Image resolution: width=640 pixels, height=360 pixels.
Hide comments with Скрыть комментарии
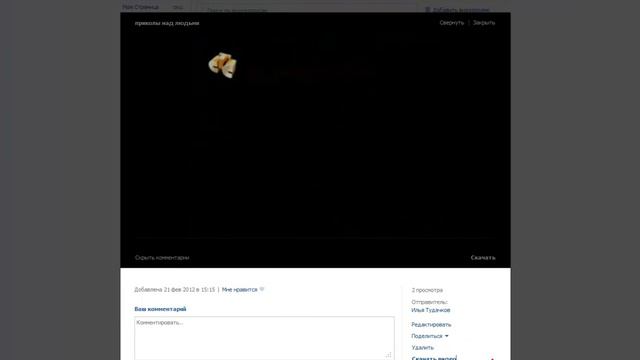click(x=162, y=258)
